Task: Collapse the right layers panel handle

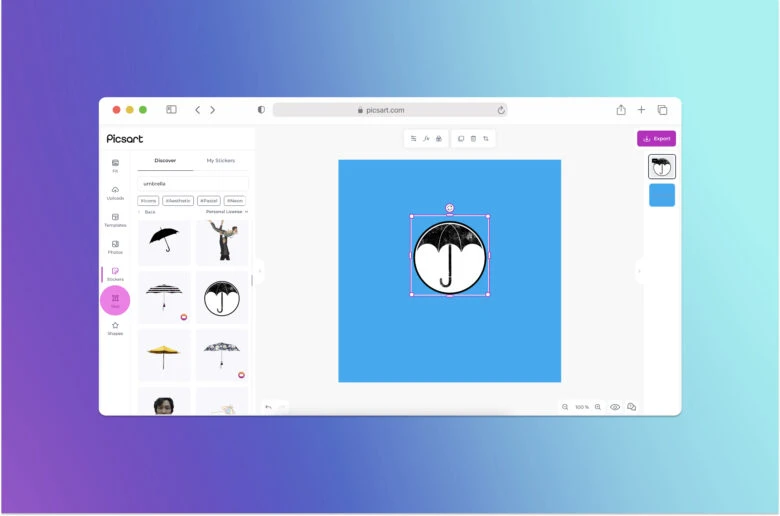Action: click(x=639, y=270)
